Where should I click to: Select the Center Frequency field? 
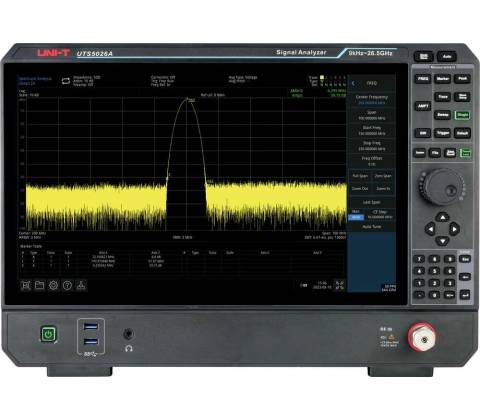tap(372, 100)
